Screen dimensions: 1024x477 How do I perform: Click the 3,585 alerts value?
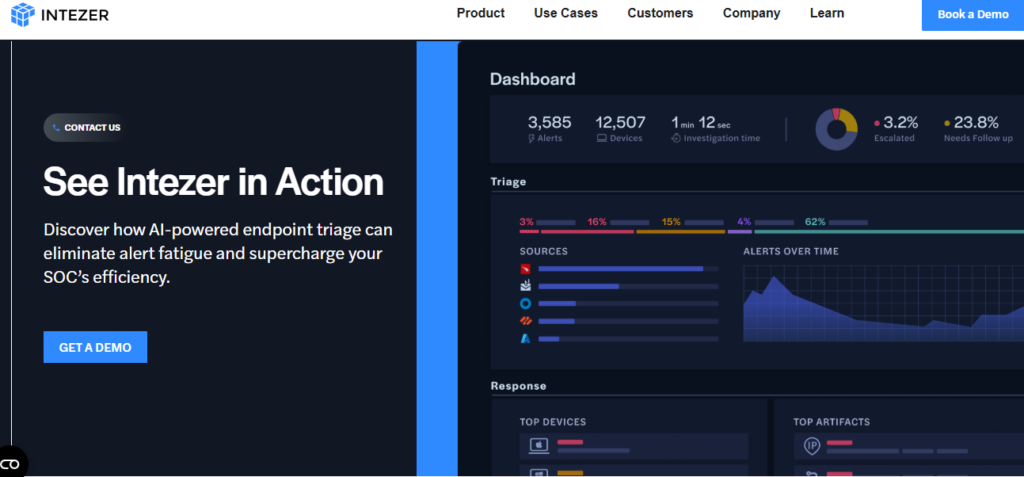[549, 122]
